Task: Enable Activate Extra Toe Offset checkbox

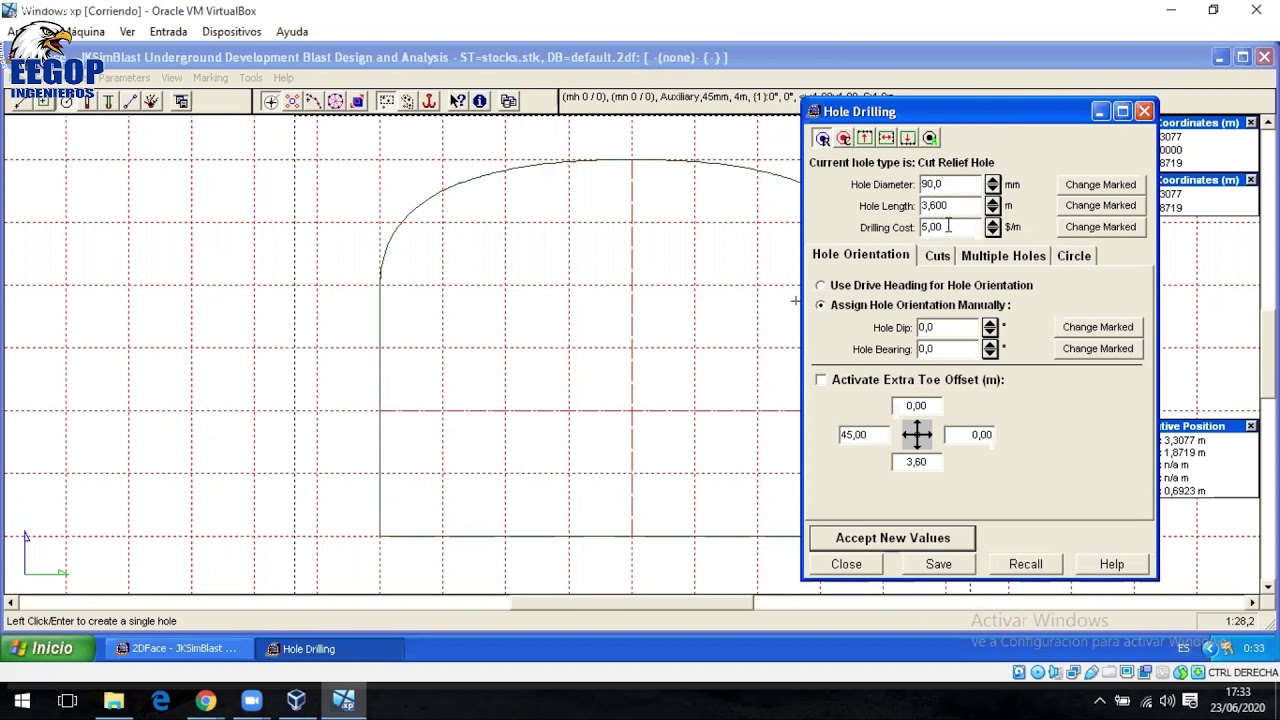Action: click(x=821, y=380)
